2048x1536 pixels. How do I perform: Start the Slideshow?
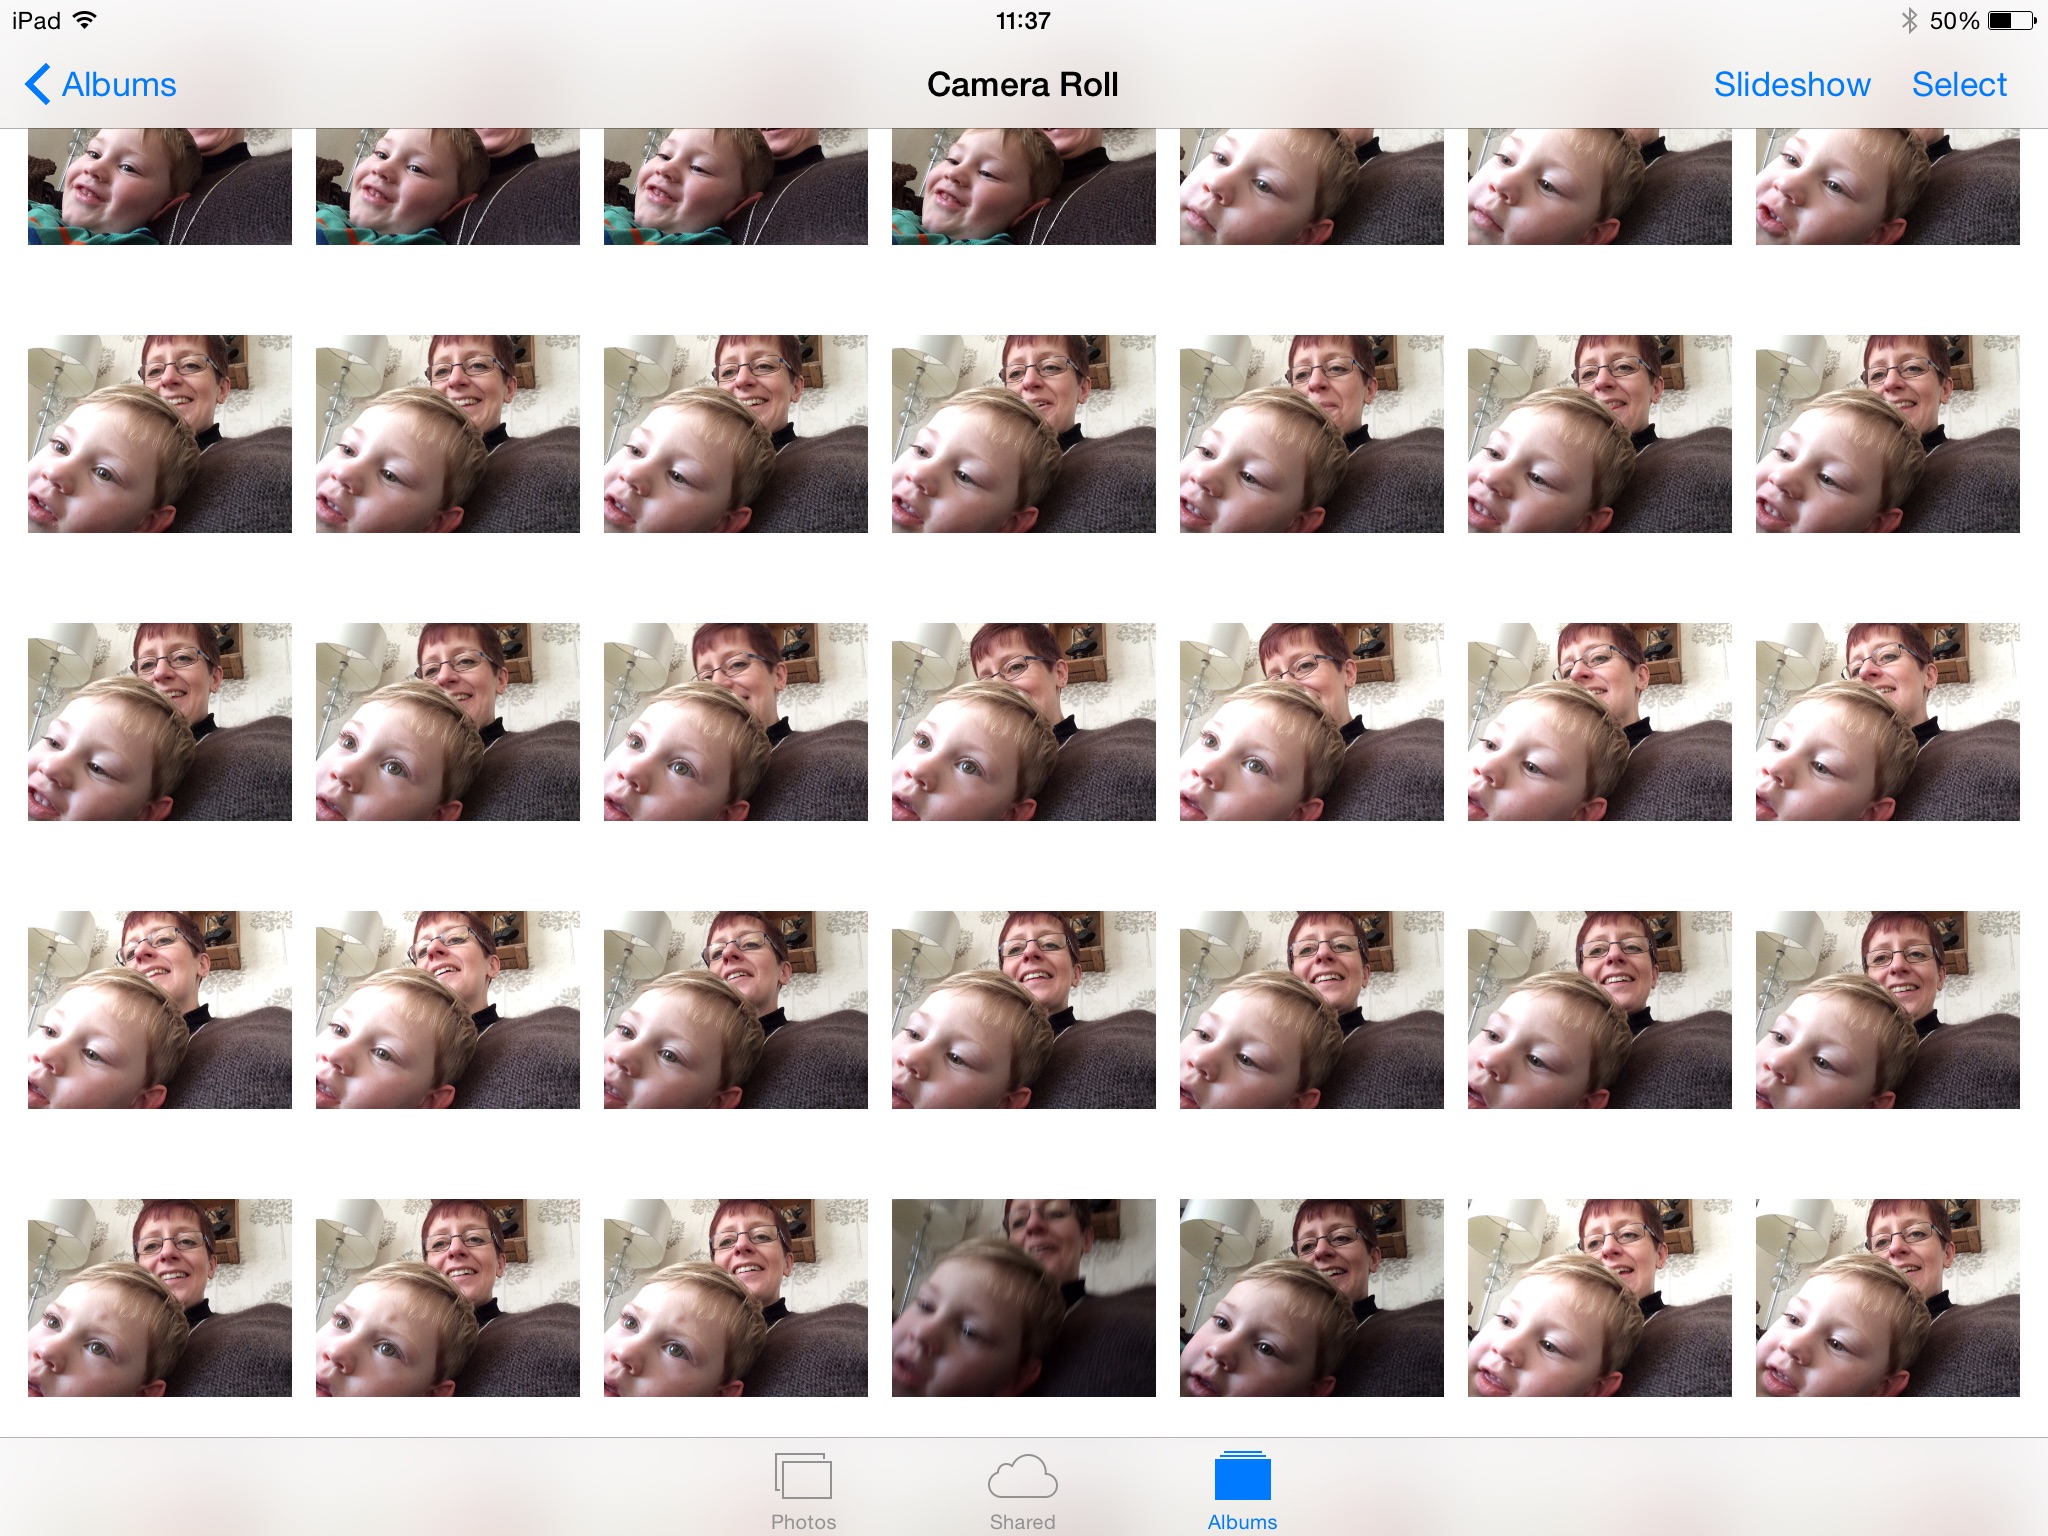(x=1791, y=85)
